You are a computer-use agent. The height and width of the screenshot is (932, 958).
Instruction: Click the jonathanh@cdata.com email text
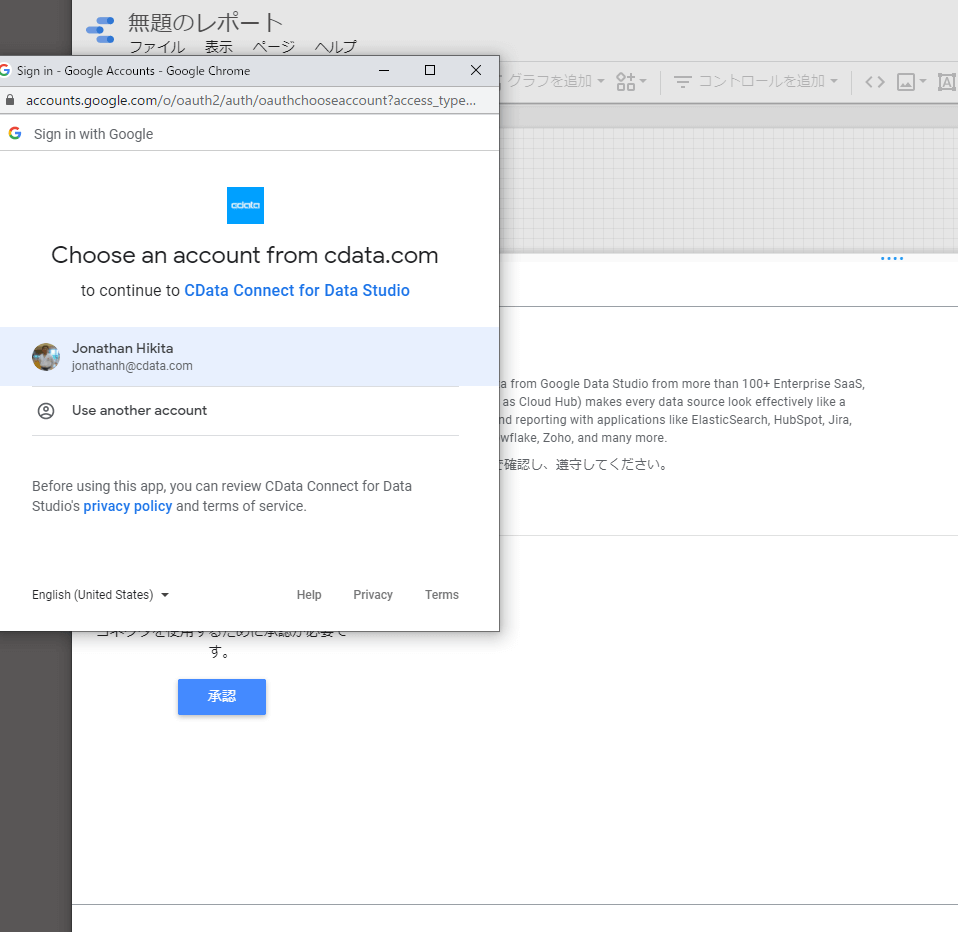point(132,365)
